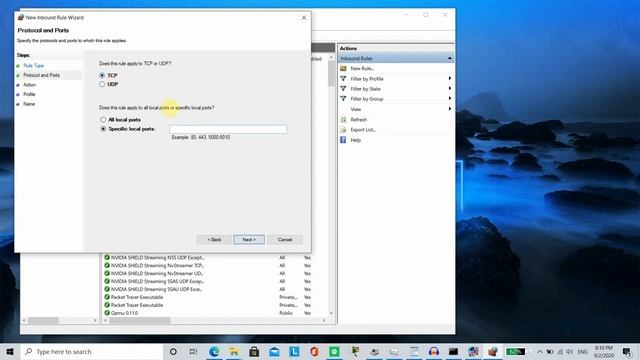Click the rules list vertical scrollbar thumb

tap(331, 73)
